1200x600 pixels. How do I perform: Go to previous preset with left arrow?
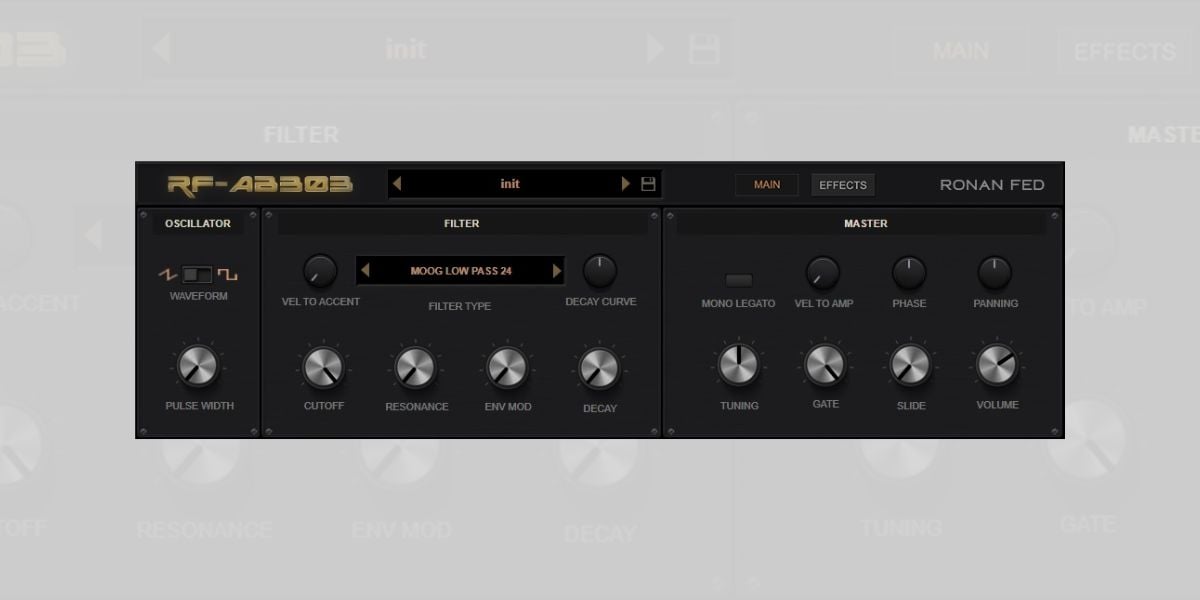tap(398, 184)
